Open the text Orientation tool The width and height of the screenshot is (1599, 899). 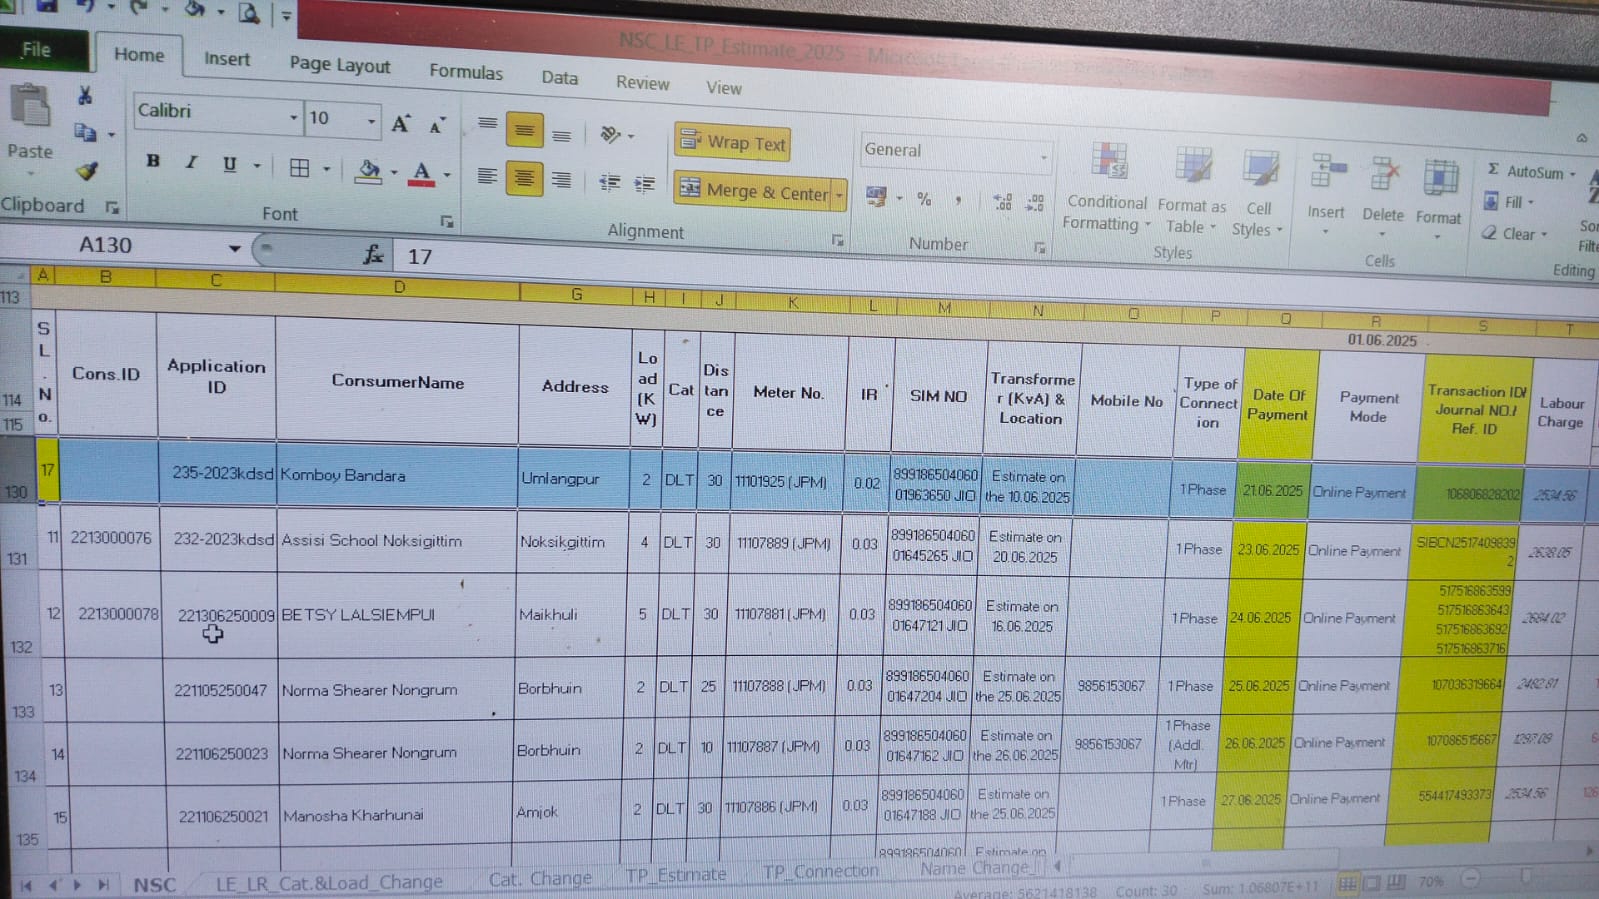pos(609,135)
